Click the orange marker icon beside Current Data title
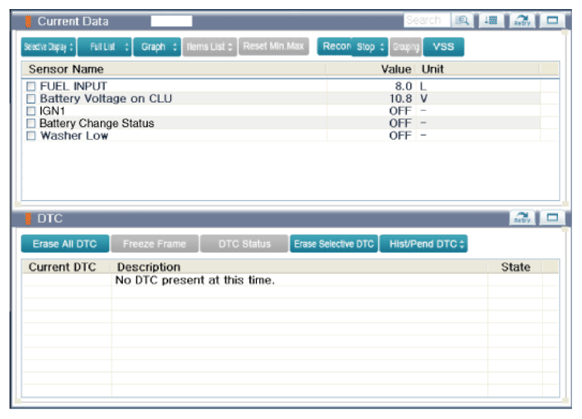This screenshot has width=582, height=419. pos(28,22)
